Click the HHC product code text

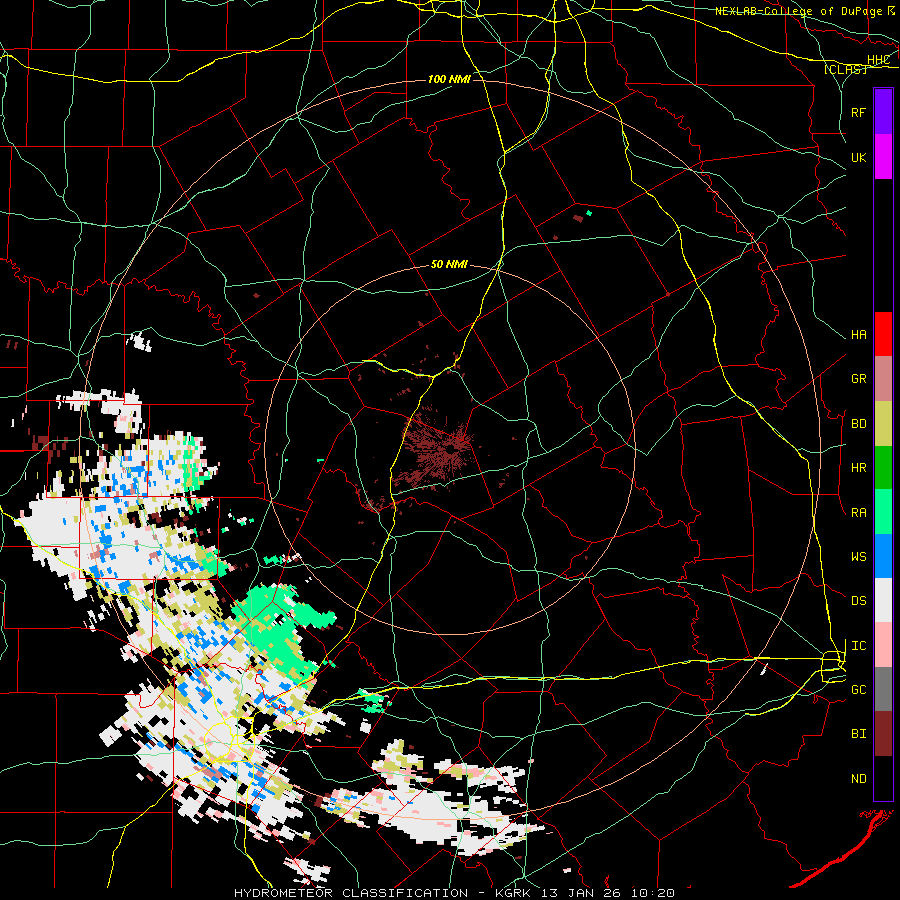878,60
